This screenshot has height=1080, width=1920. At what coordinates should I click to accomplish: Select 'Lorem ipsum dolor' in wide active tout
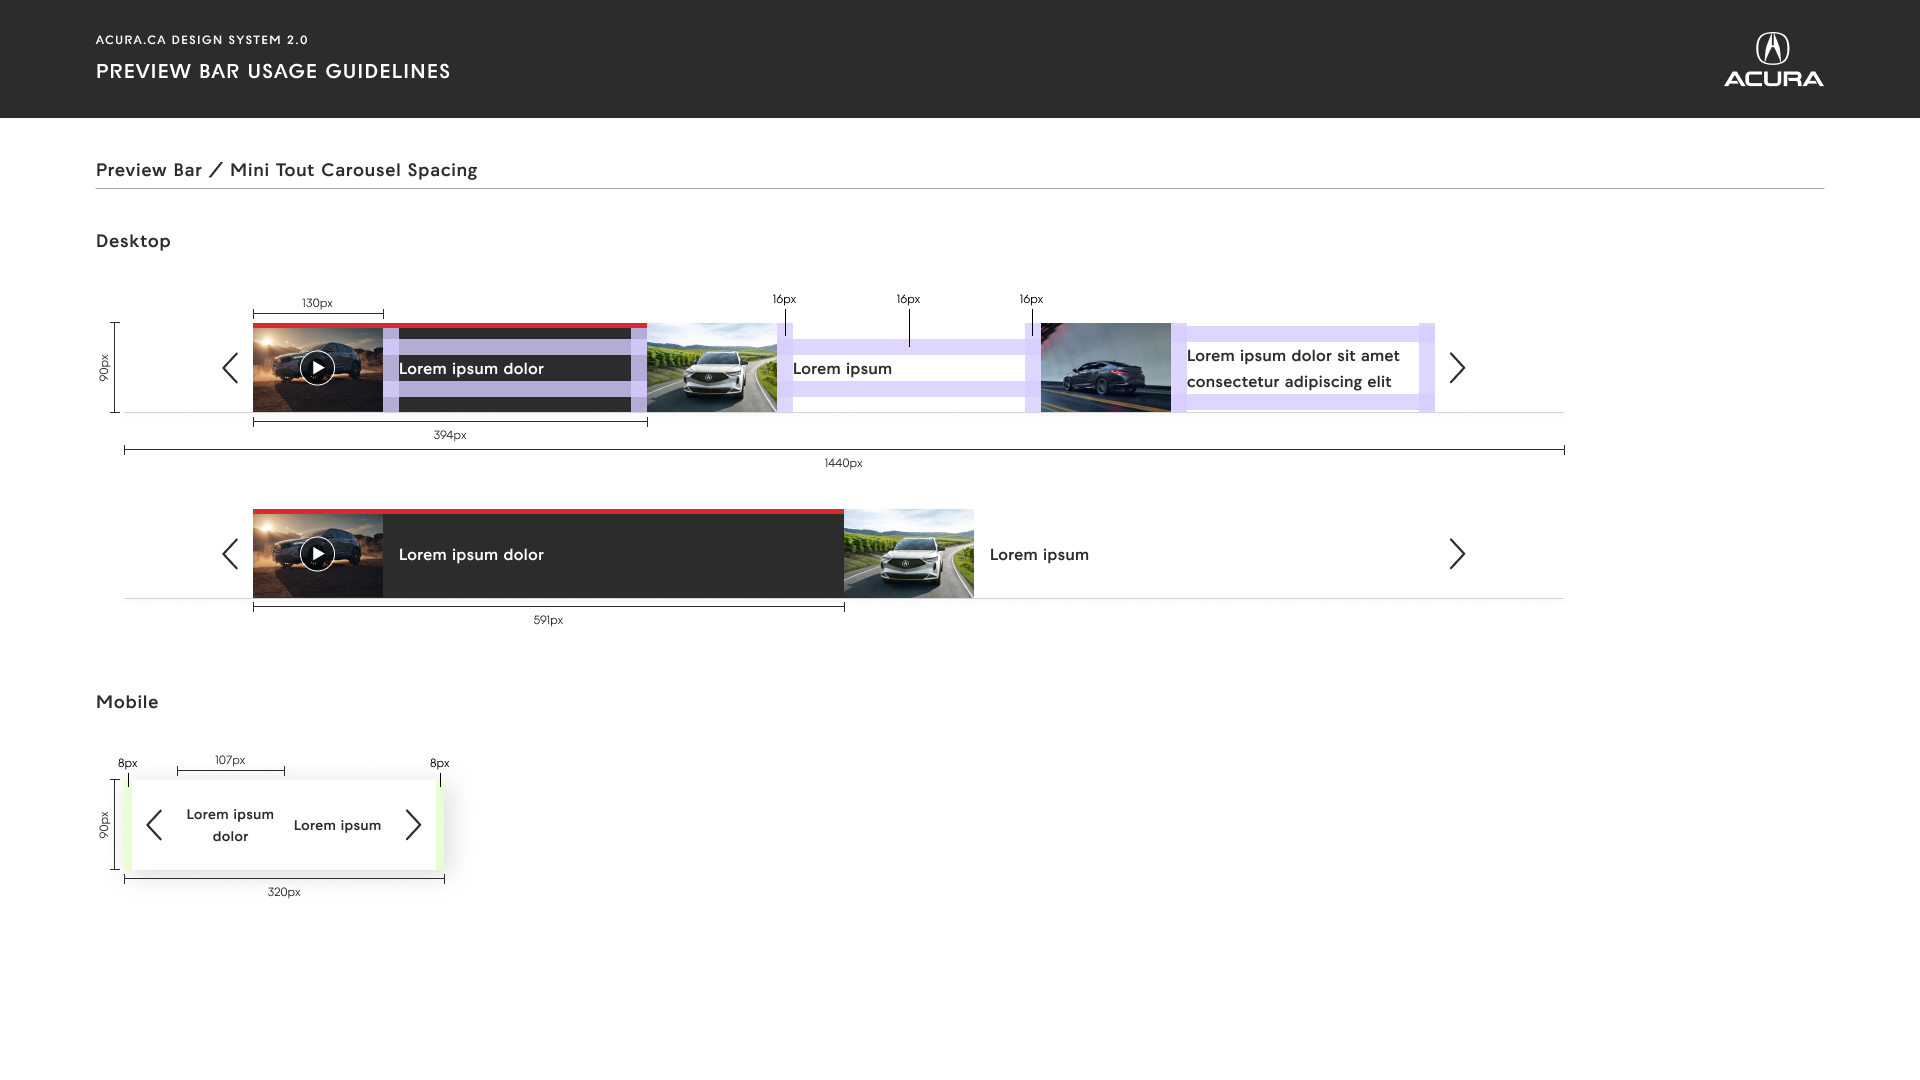pos(471,555)
